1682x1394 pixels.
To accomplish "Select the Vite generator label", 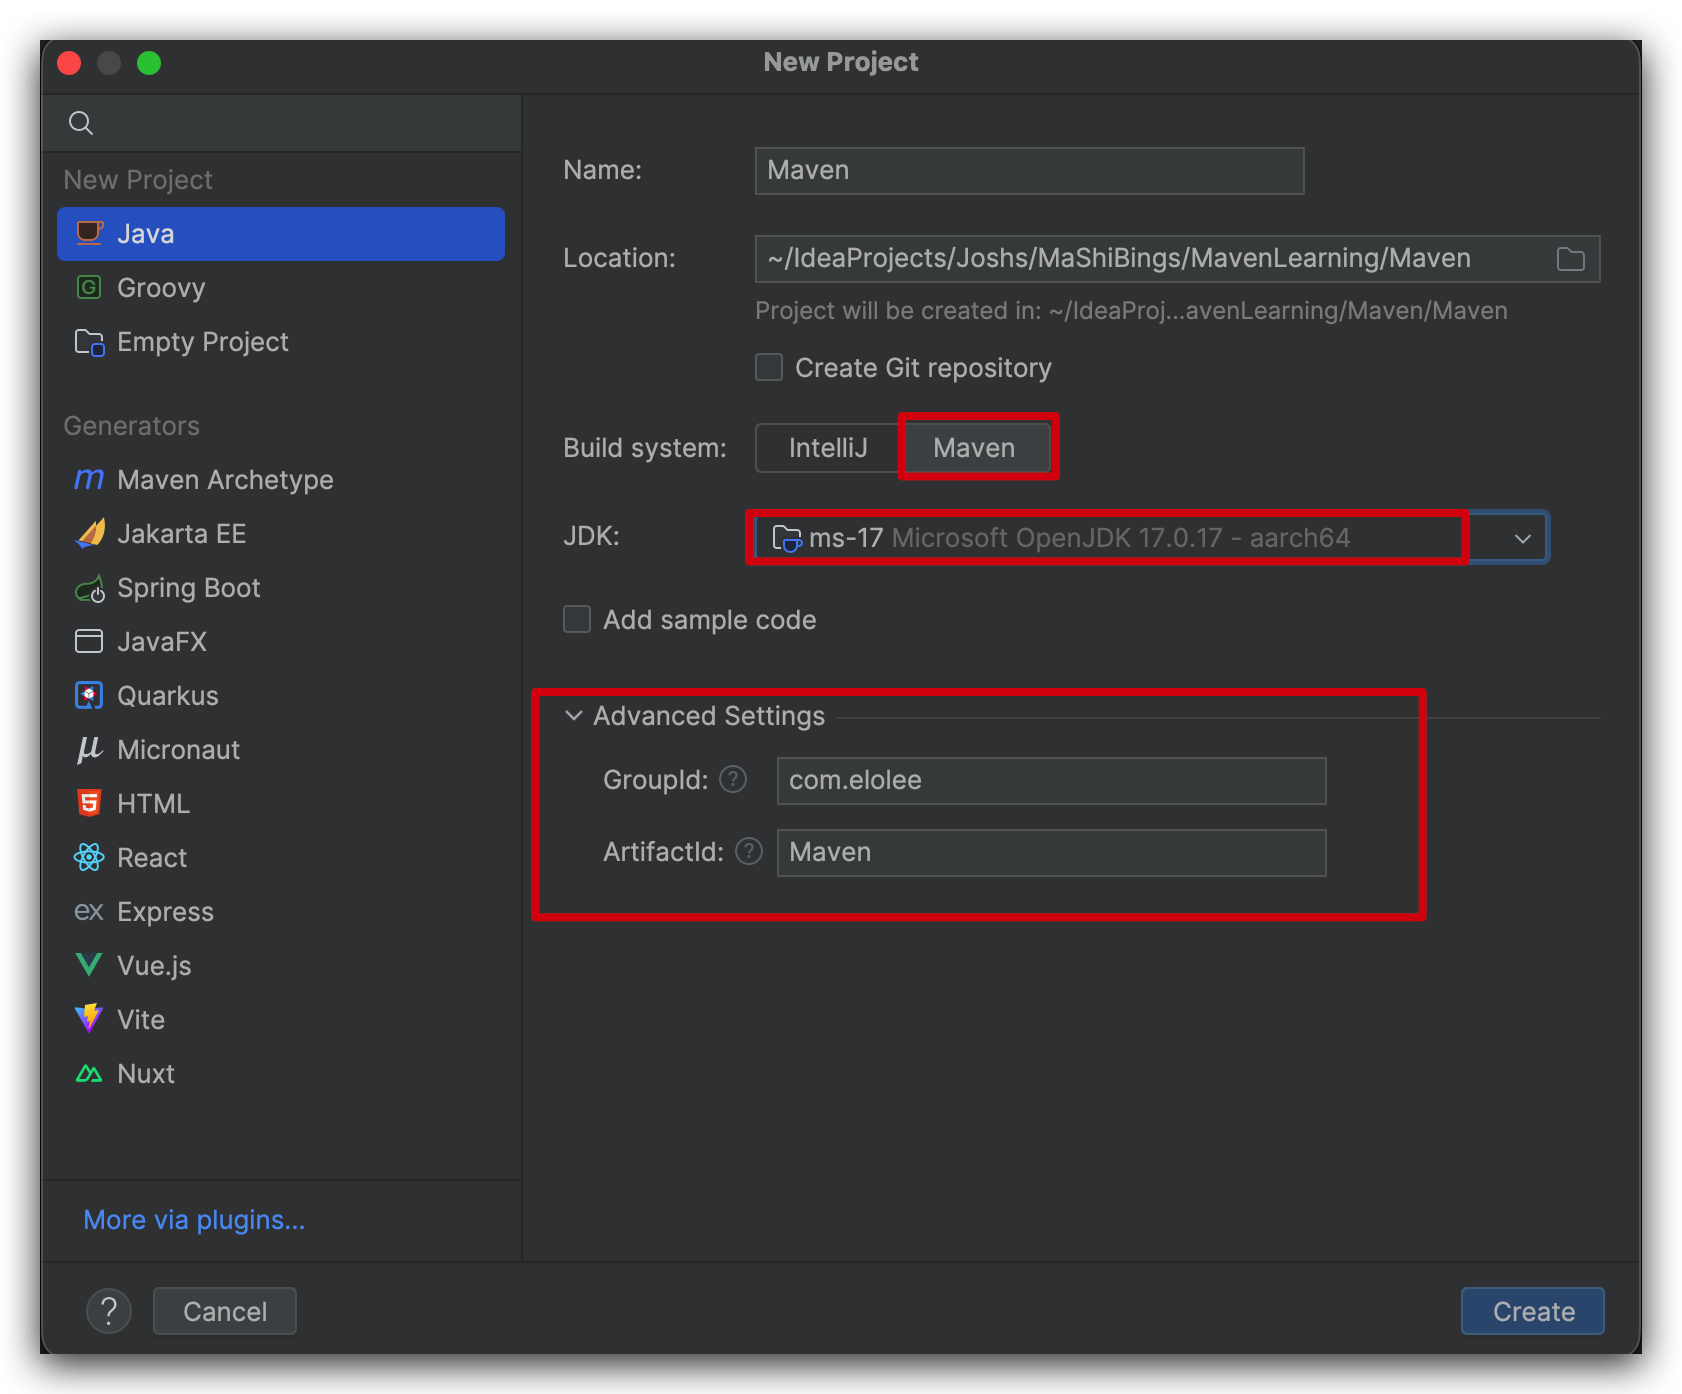I will 141,1020.
